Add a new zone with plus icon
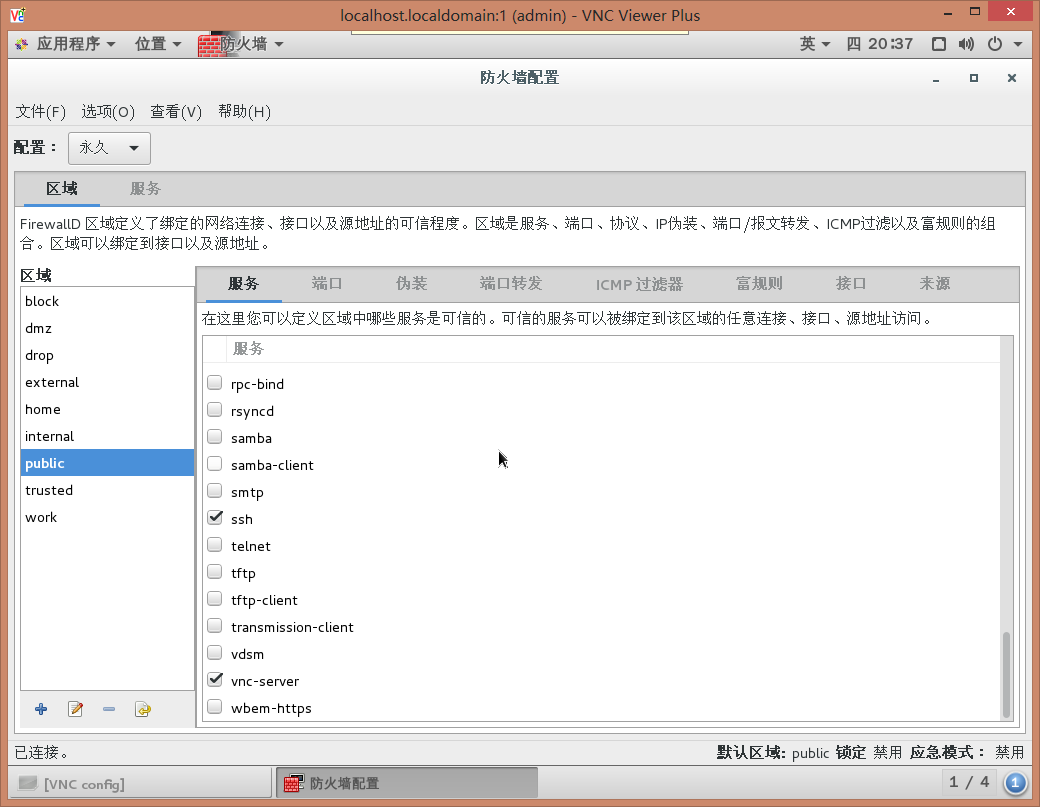 [41, 709]
